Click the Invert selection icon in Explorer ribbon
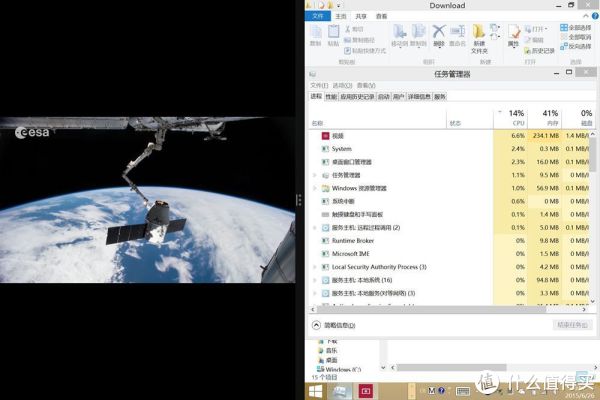Image resolution: width=600 pixels, height=400 pixels. 564,46
